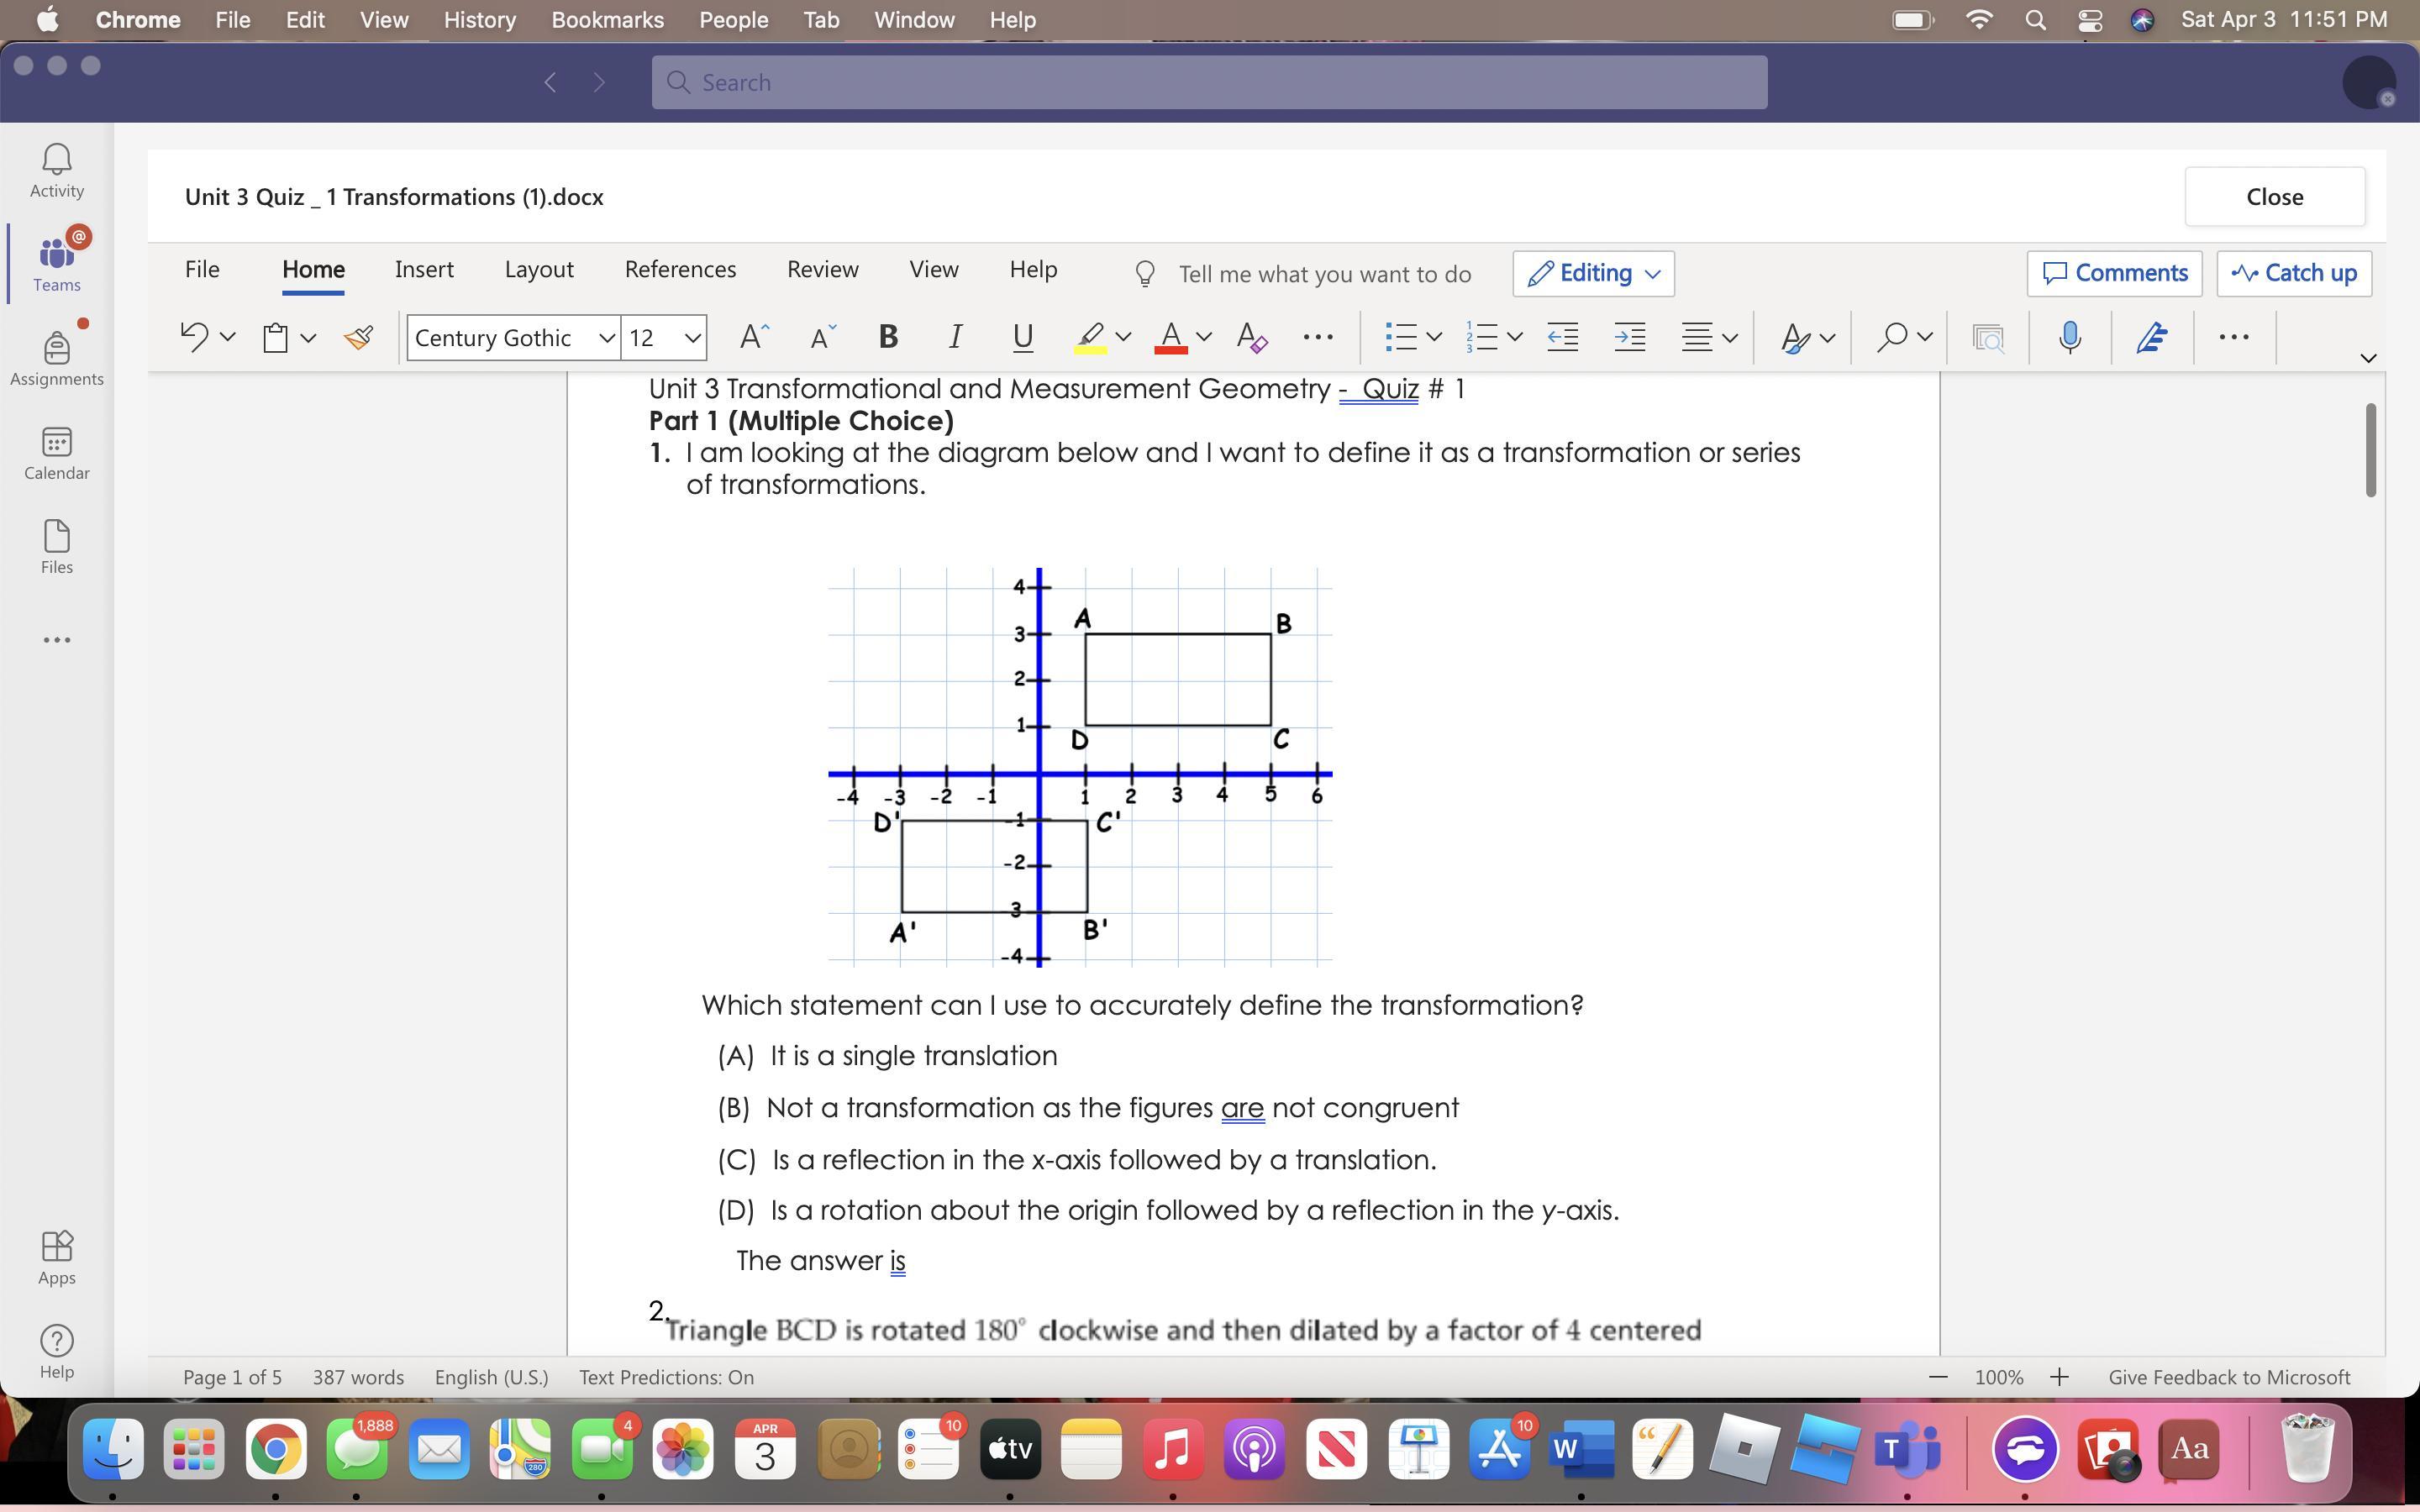This screenshot has width=2420, height=1512.
Task: Click the Undo icon
Action: coord(193,338)
